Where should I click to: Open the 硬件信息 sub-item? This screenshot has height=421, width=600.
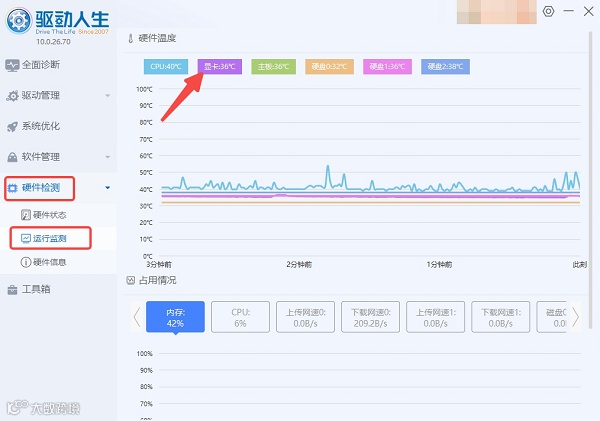49,262
